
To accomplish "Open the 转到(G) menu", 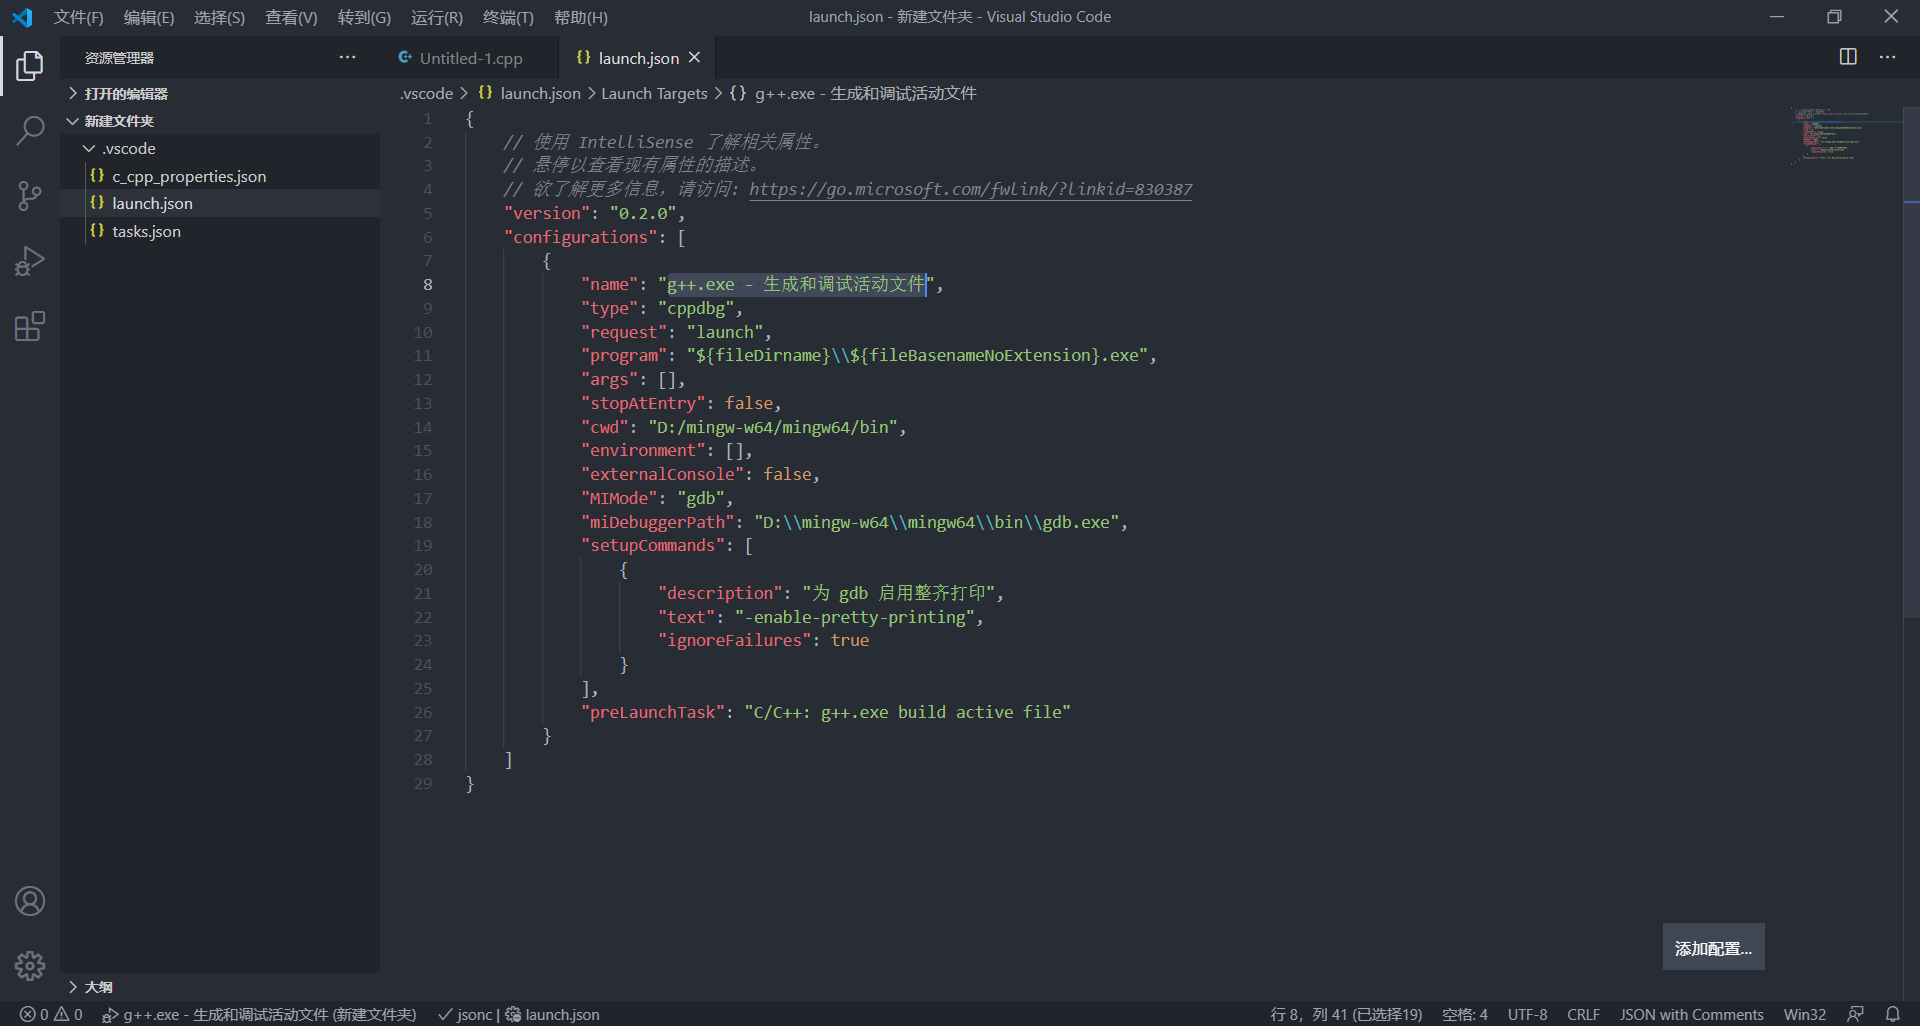I will tap(364, 17).
